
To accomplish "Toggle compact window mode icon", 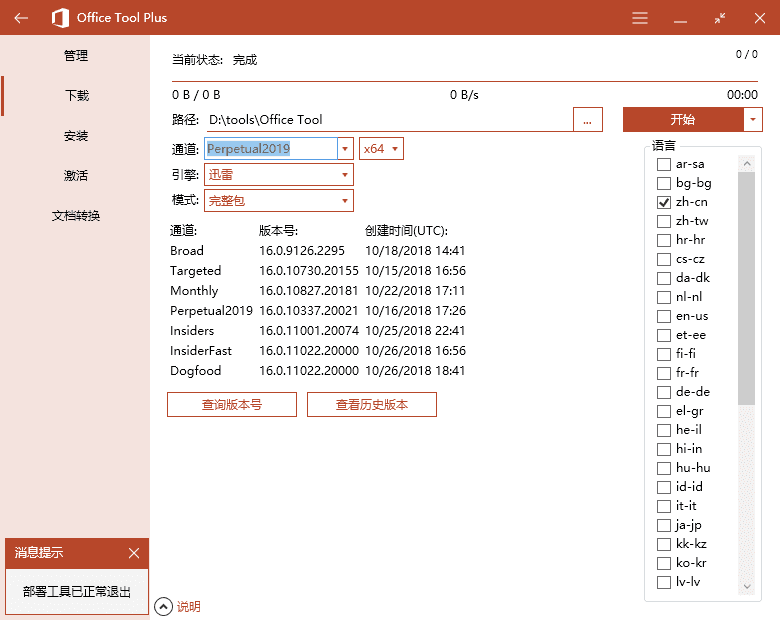I will (x=719, y=18).
